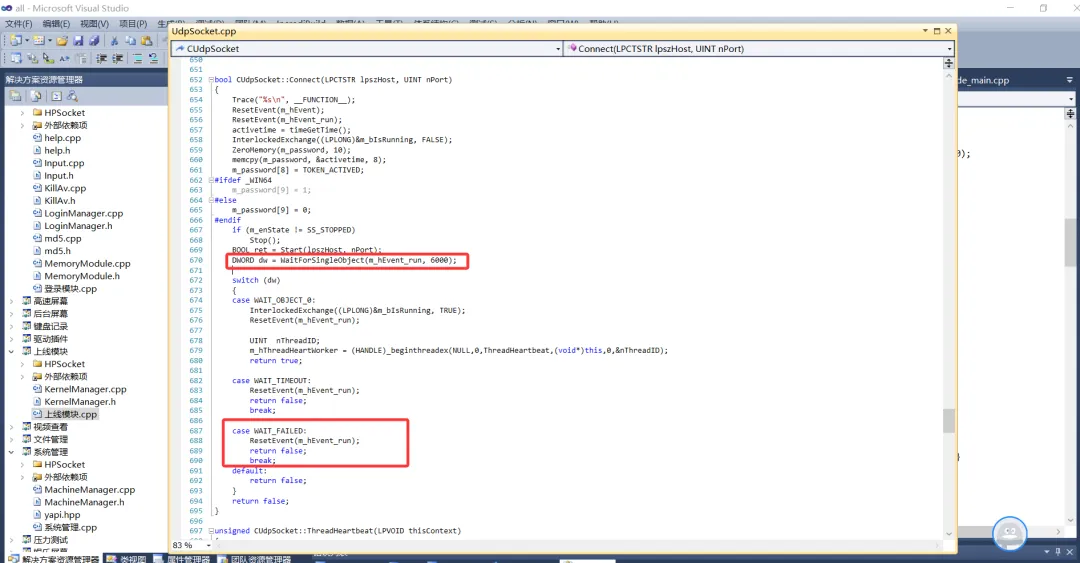
Task: Click the background window vertical scrollbar thumb
Action: click(x=1070, y=243)
